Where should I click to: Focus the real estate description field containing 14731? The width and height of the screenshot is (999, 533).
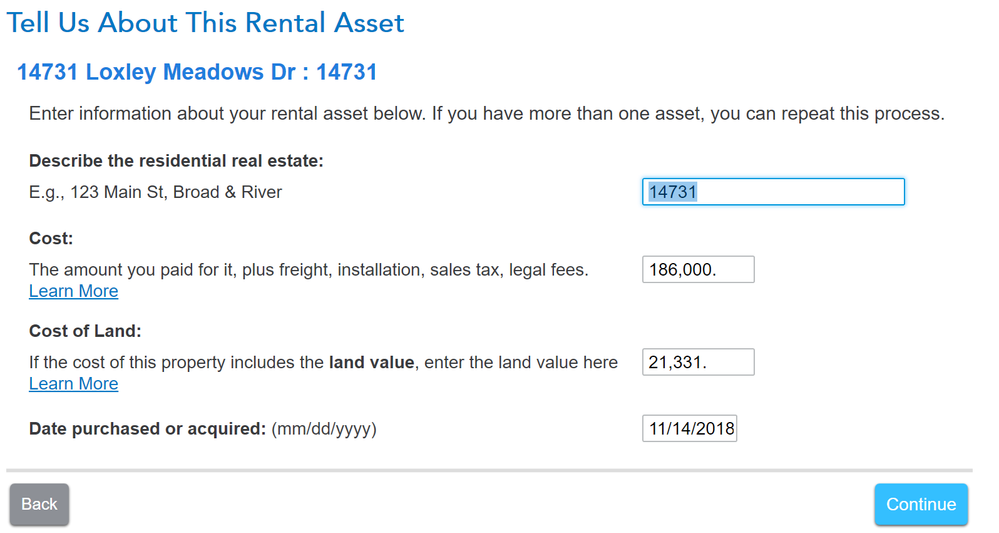[x=773, y=192]
